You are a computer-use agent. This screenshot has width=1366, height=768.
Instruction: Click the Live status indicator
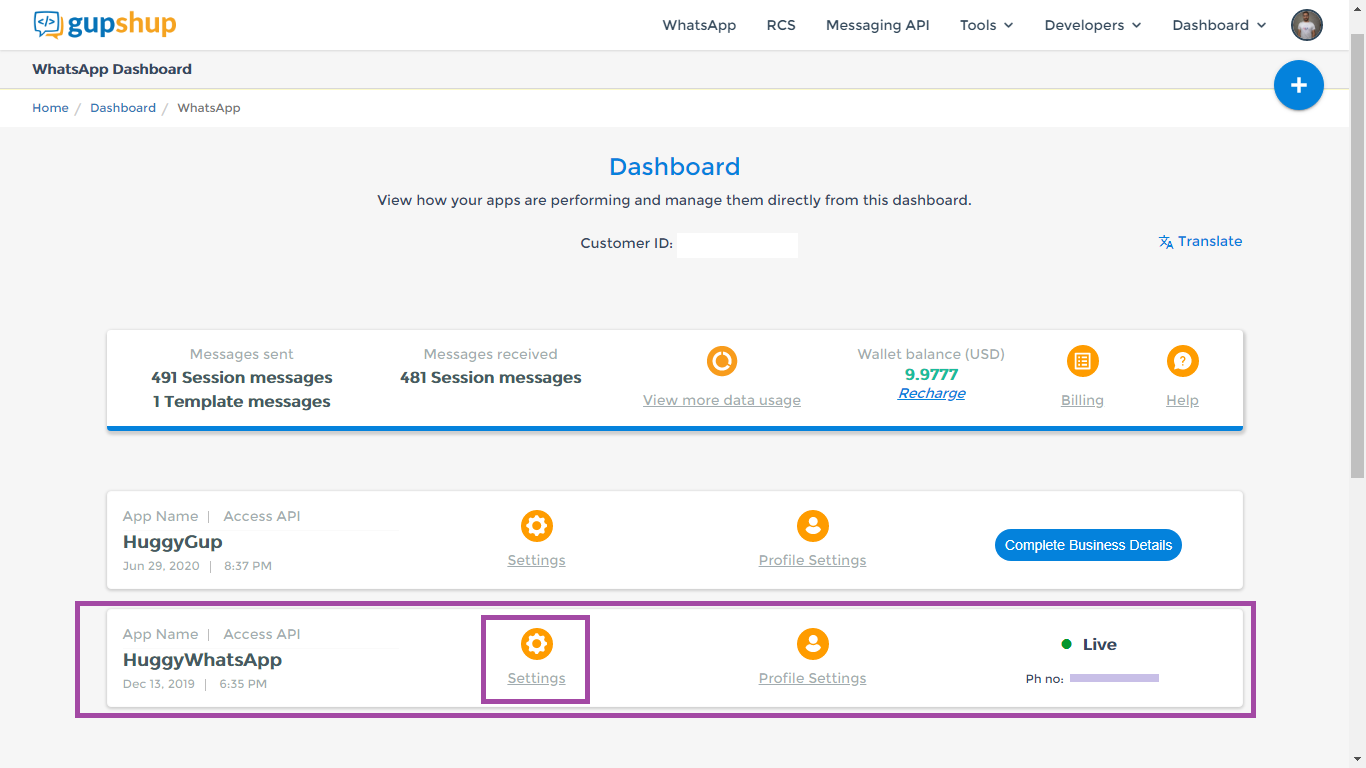(1089, 645)
